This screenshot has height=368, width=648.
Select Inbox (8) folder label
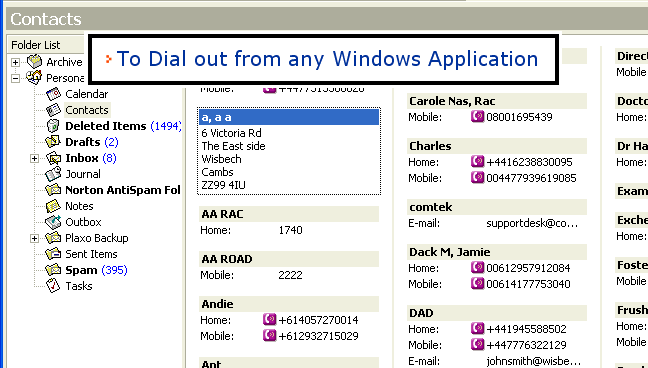coord(91,158)
